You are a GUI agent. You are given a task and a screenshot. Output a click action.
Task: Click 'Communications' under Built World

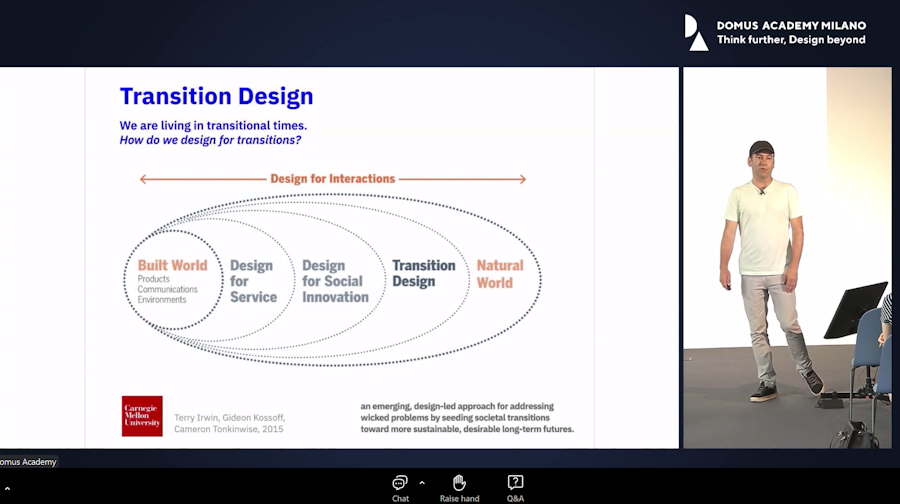167,289
